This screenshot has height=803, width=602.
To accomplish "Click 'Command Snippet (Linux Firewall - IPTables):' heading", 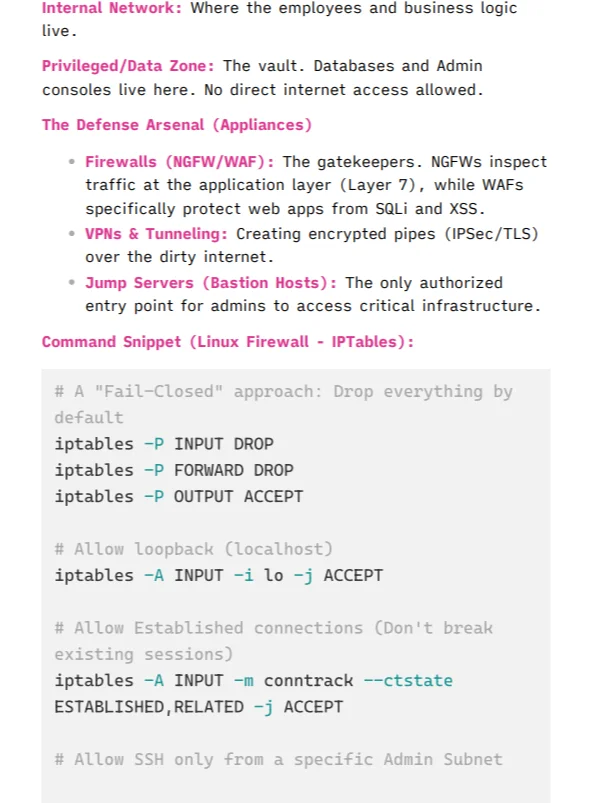I will [228, 342].
